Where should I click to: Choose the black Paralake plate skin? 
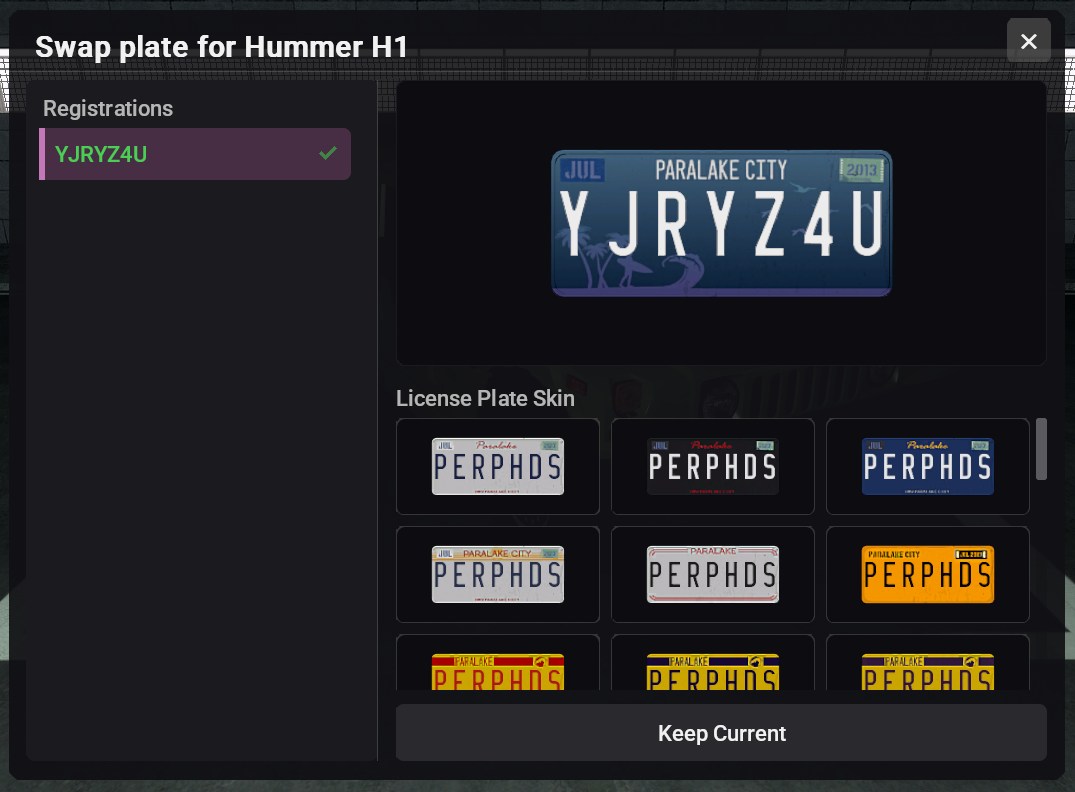pyautogui.click(x=712, y=466)
